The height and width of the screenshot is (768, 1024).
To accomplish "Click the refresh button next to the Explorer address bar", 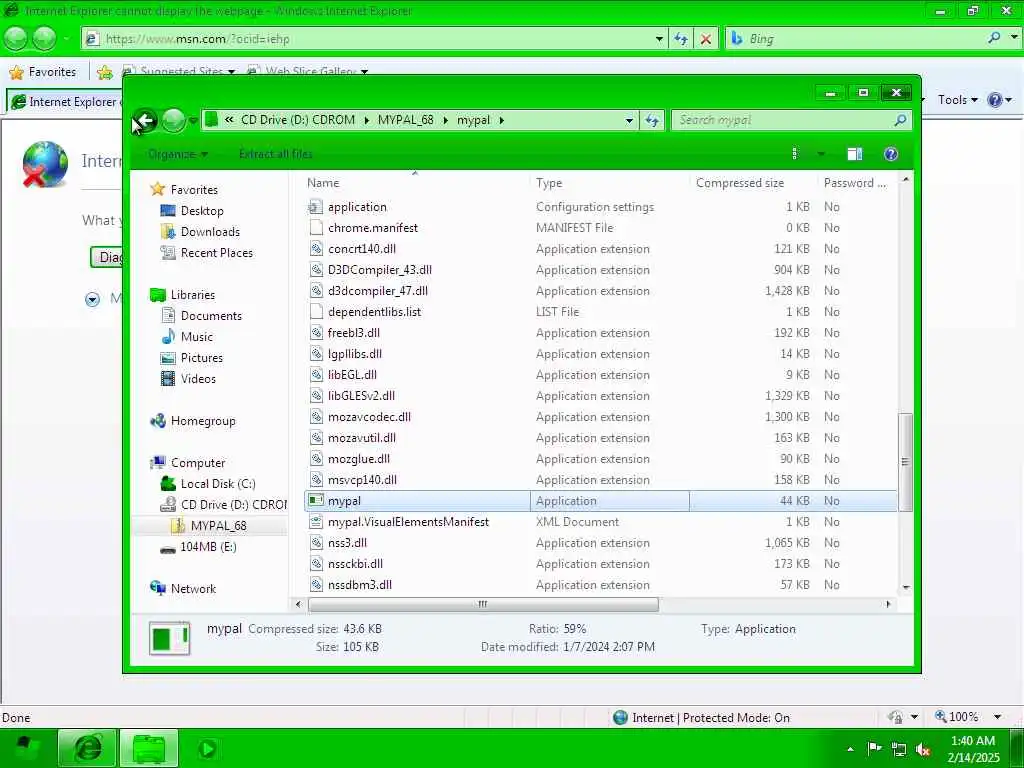I will [652, 120].
